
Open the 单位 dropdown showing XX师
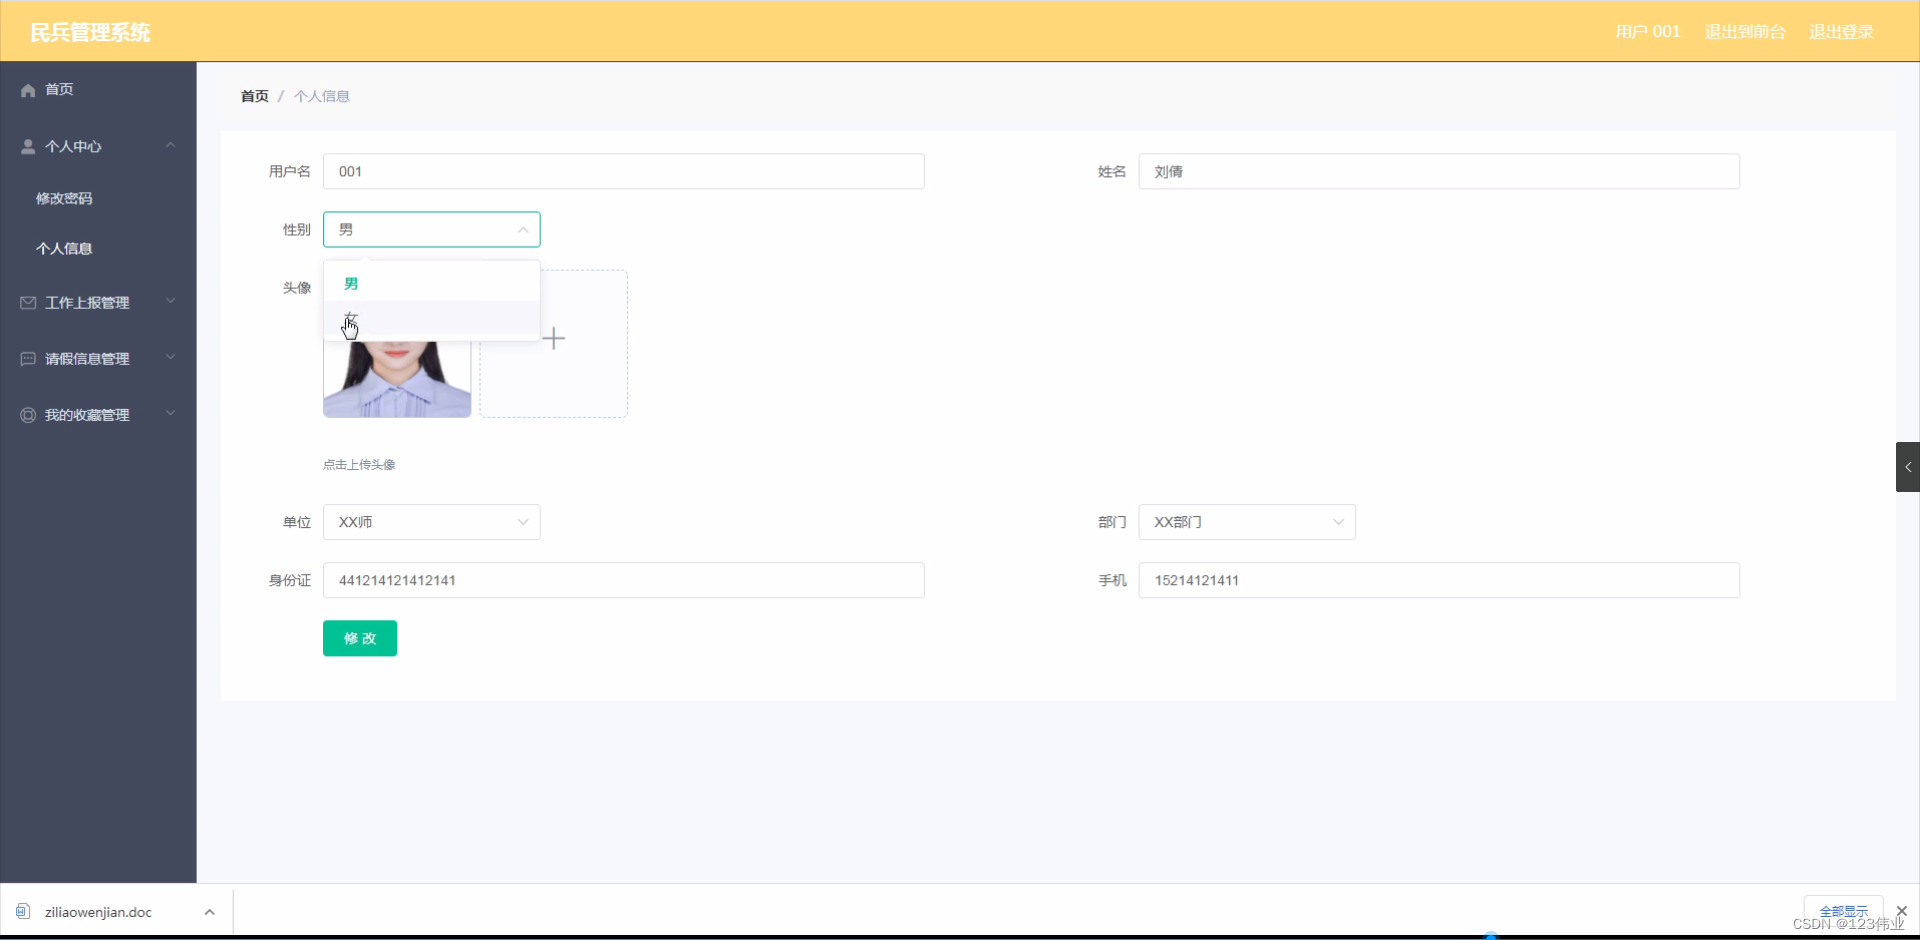[432, 522]
